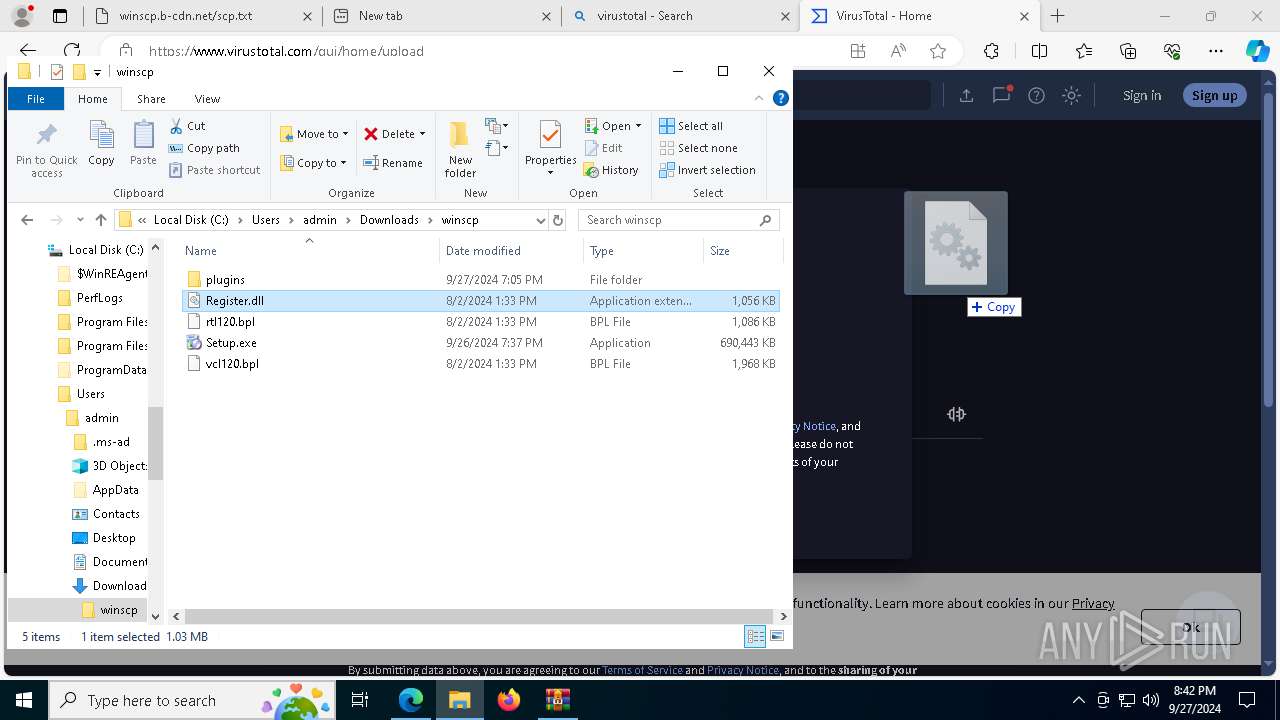Switch to the Home ribbon tab
The image size is (1280, 720).
pyautogui.click(x=93, y=99)
